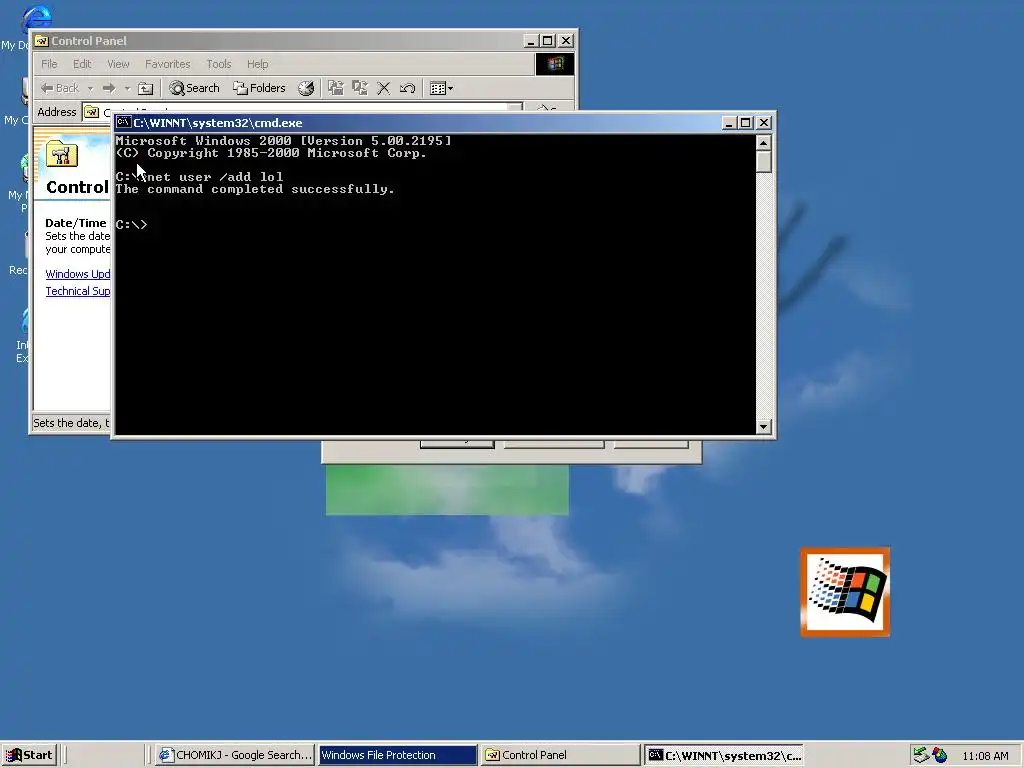Click the Move To toolbar icon
The height and width of the screenshot is (768, 1024).
coord(336,88)
